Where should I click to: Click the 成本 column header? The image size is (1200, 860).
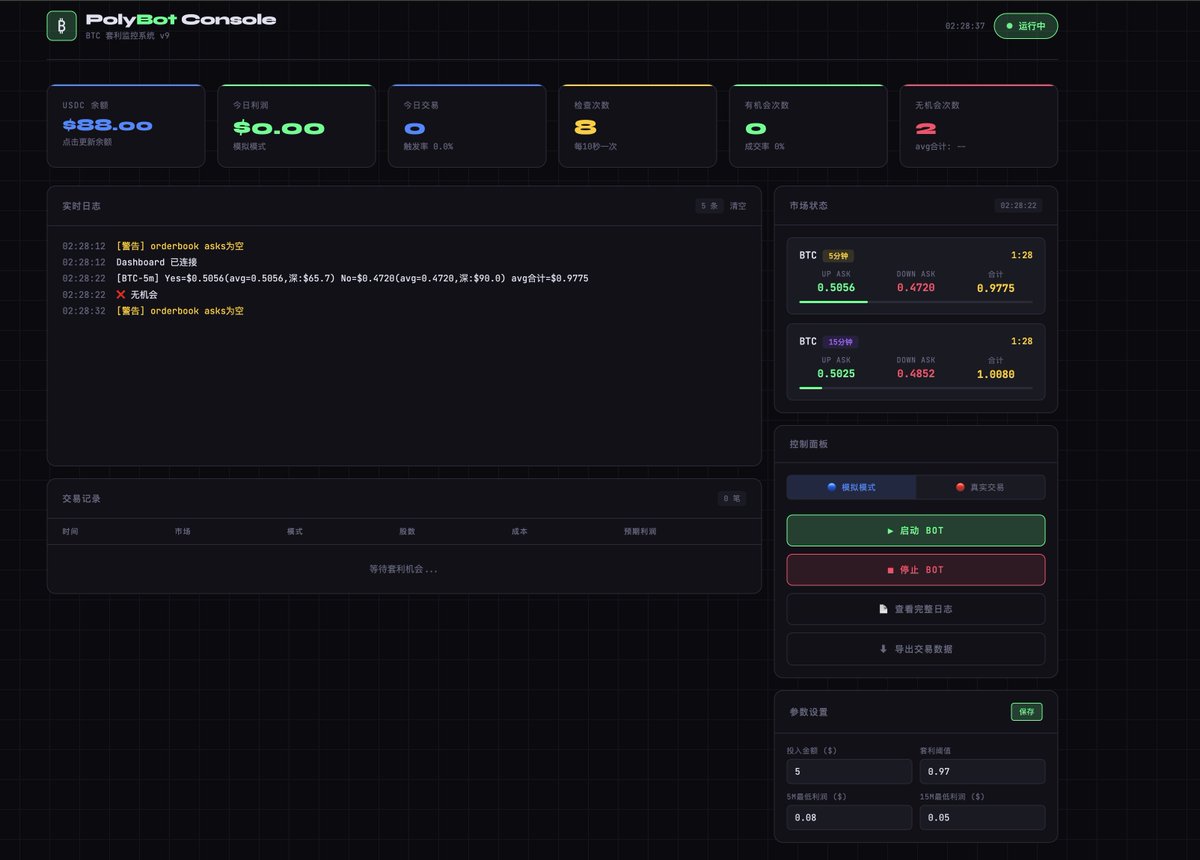[519, 532]
